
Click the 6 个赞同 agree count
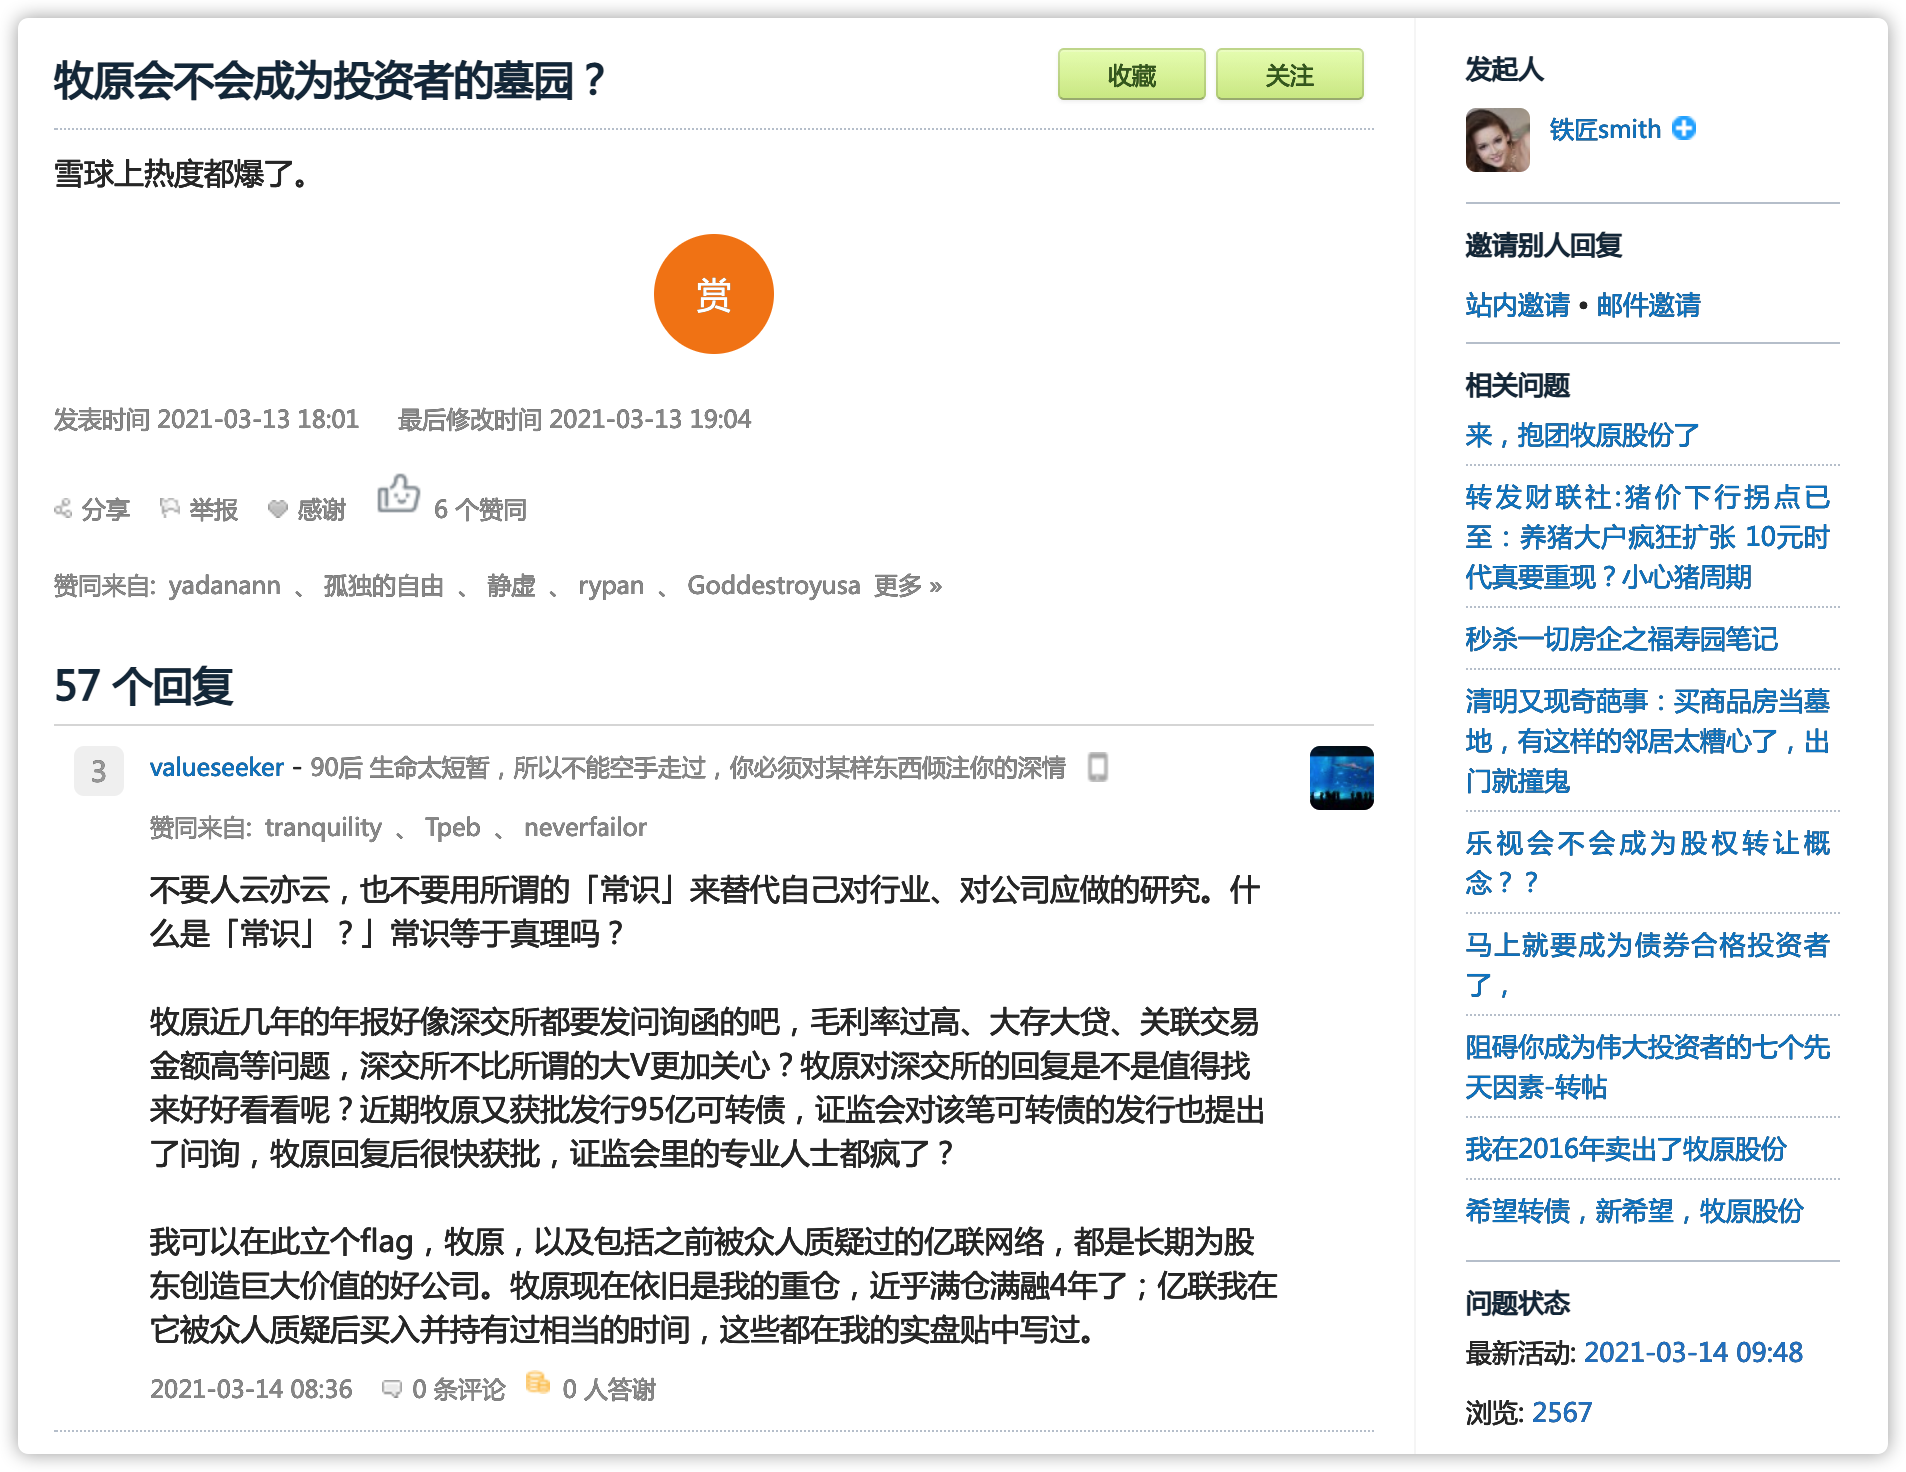point(480,509)
